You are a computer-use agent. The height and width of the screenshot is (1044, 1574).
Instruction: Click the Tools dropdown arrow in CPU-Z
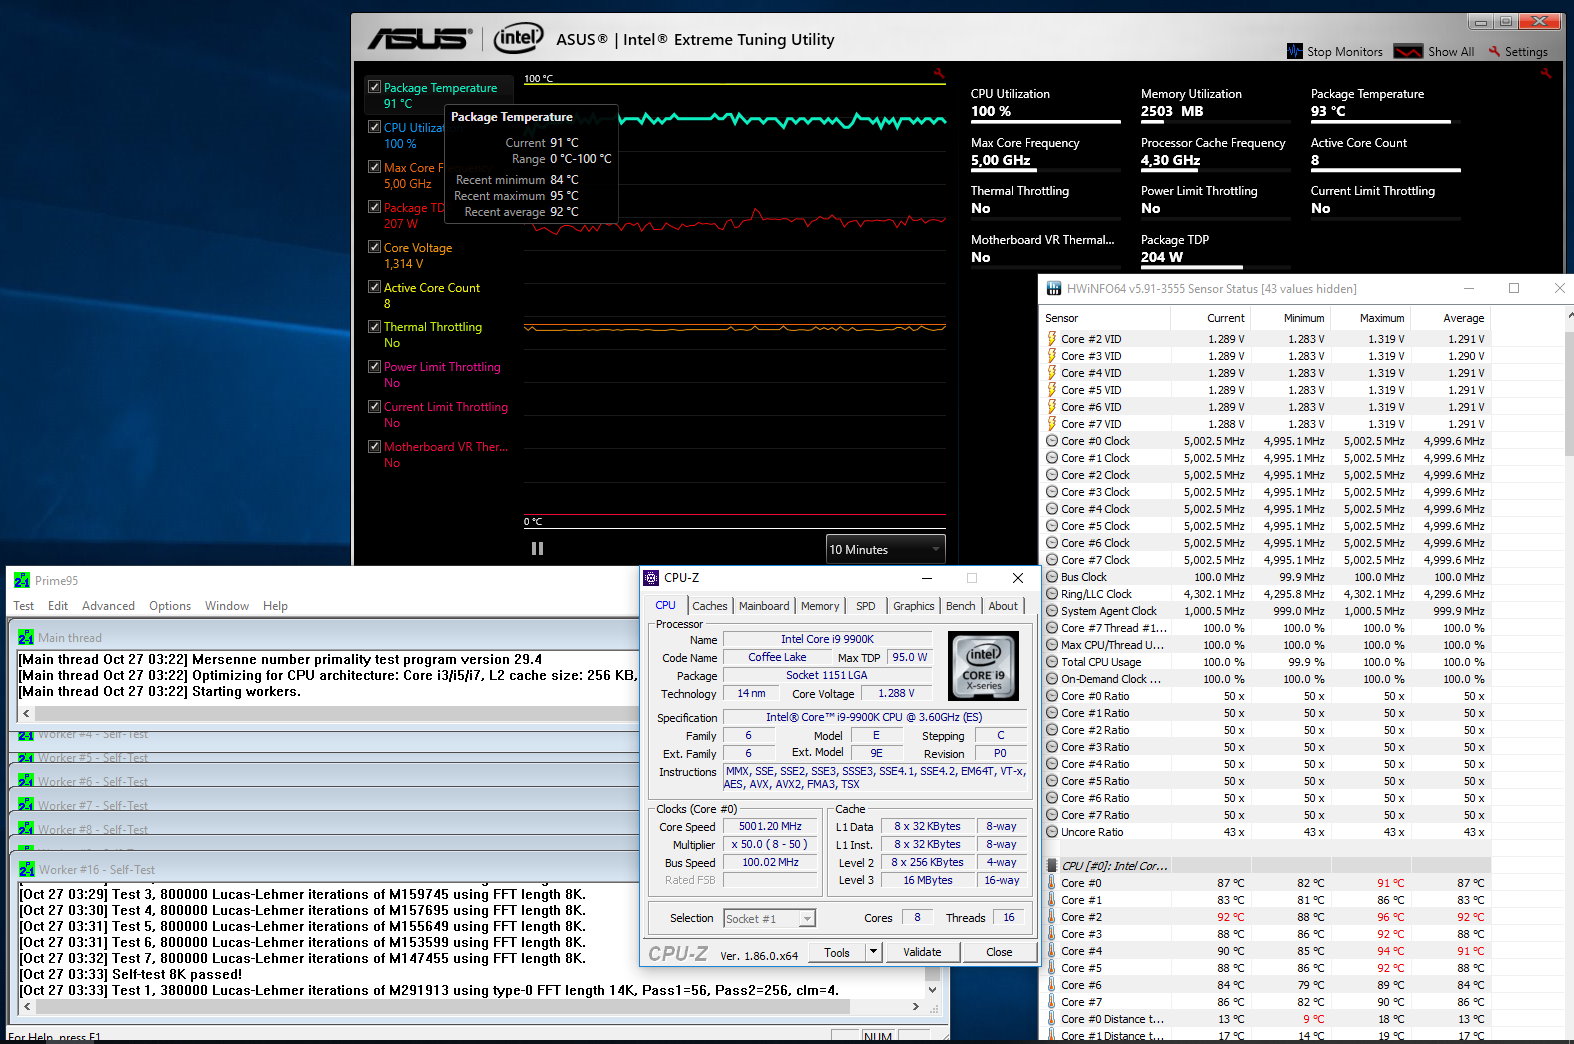(873, 952)
